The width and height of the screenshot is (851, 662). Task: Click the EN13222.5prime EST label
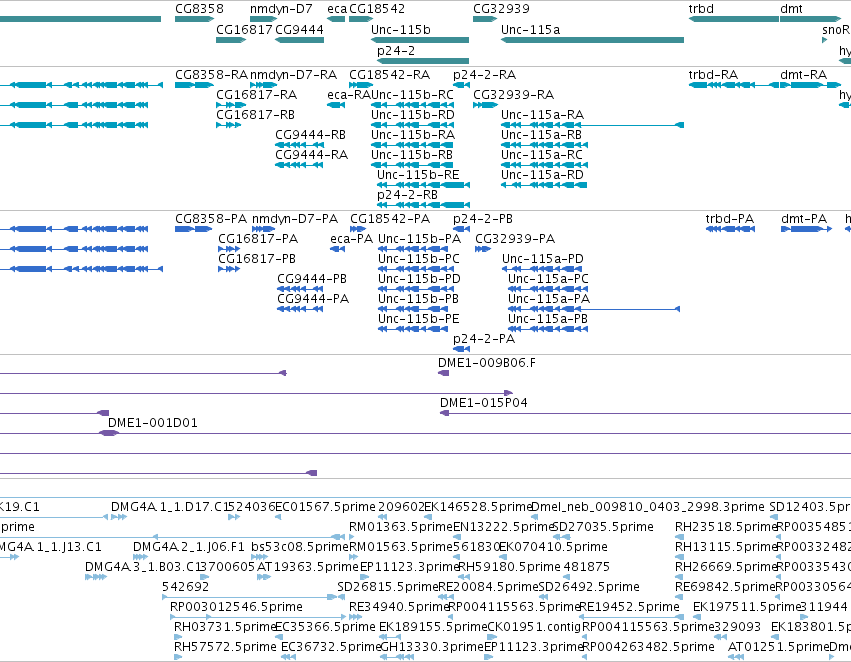point(503,527)
